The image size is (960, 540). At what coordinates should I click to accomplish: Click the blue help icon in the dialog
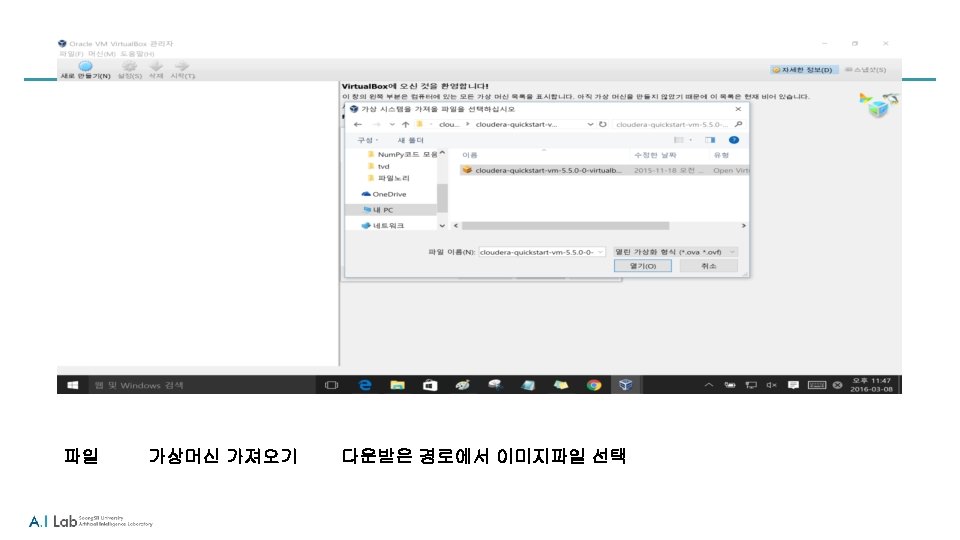point(733,140)
